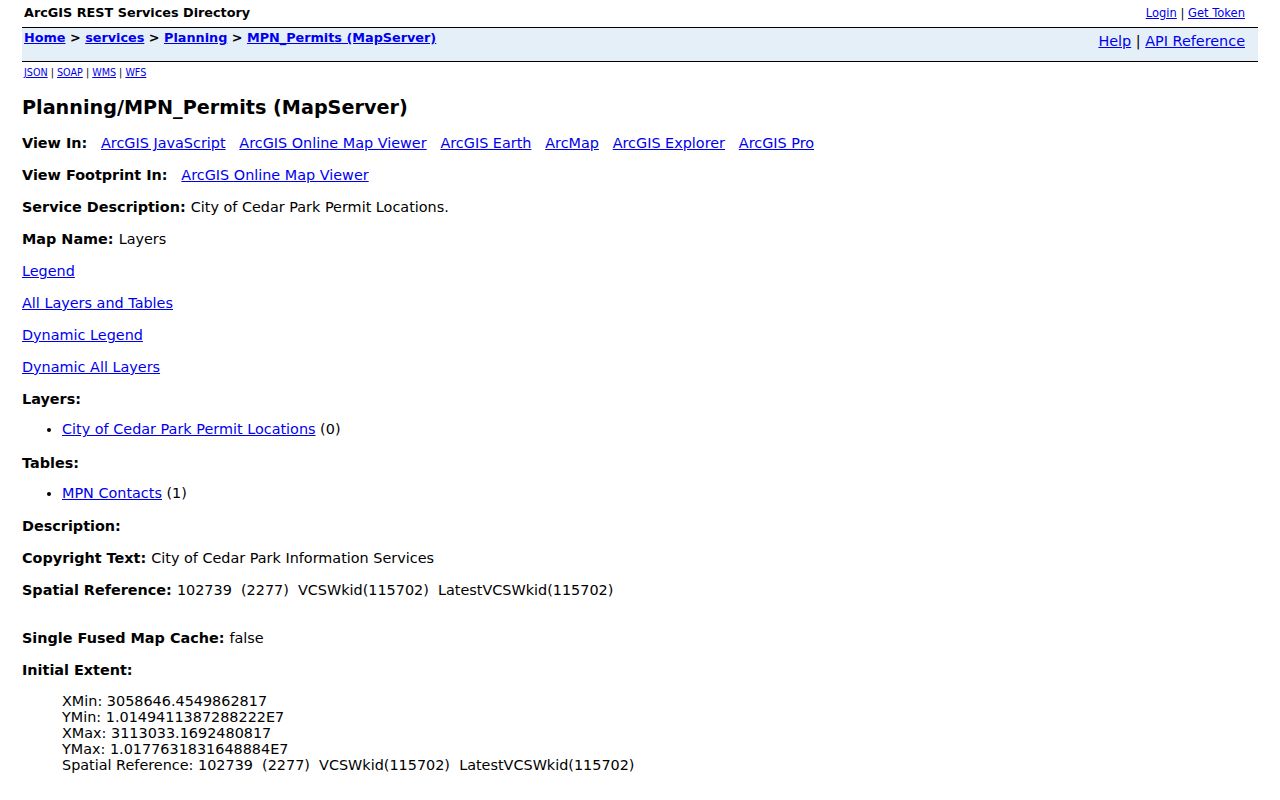Navigate to the Planning folder breadcrumb
The height and width of the screenshot is (800, 1280).
196,38
